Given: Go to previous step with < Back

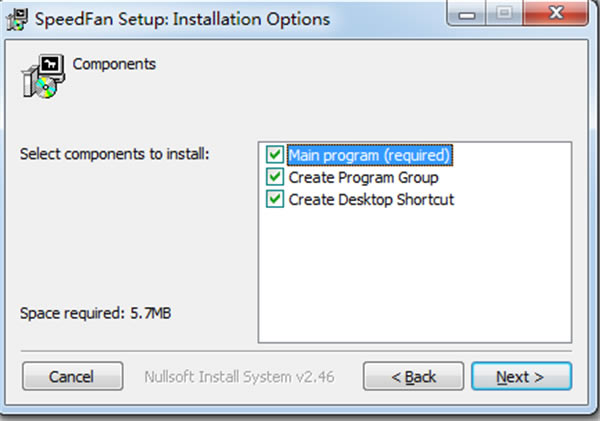Looking at the screenshot, I should 413,377.
